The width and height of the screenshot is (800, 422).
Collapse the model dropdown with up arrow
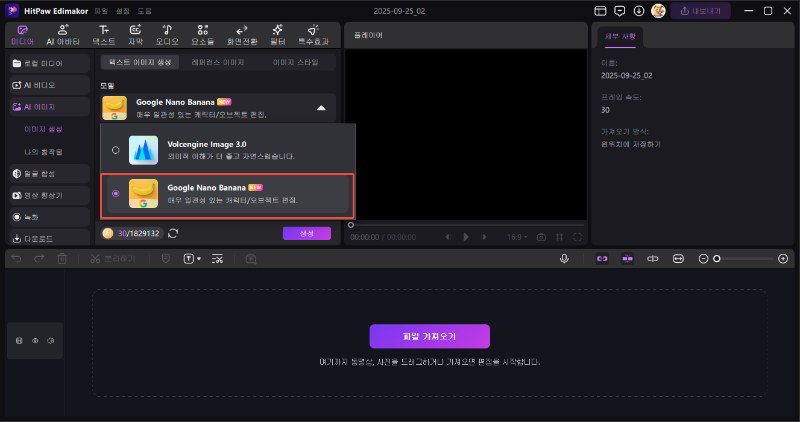tap(321, 108)
